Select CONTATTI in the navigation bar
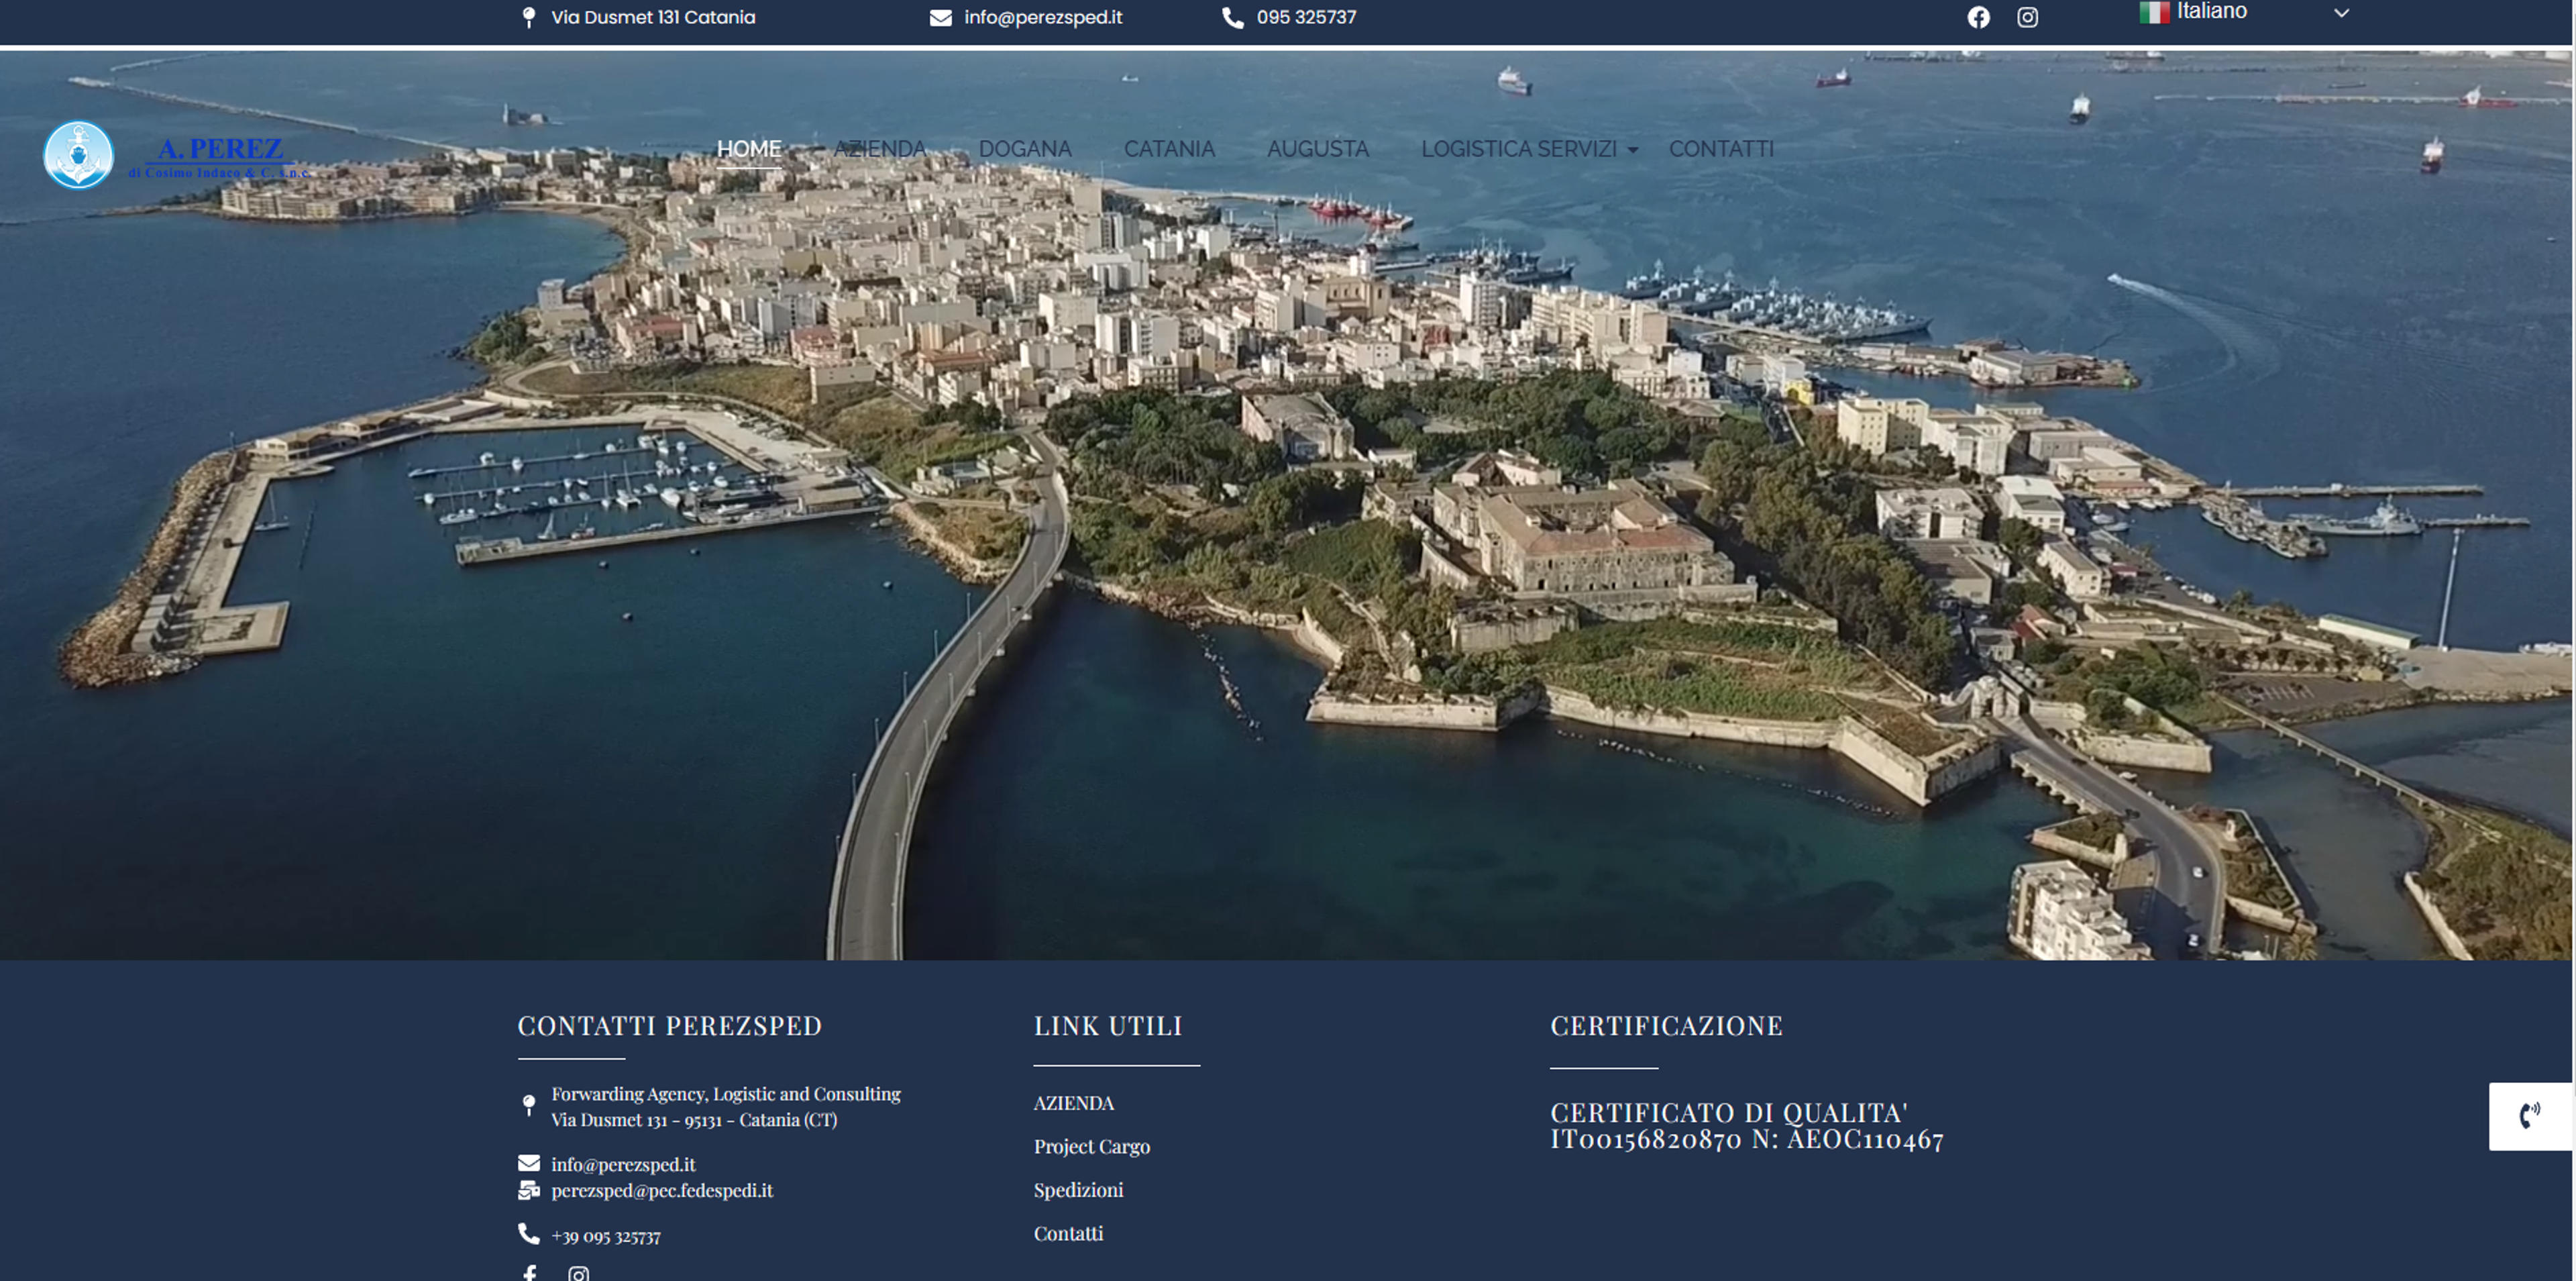 (1721, 149)
